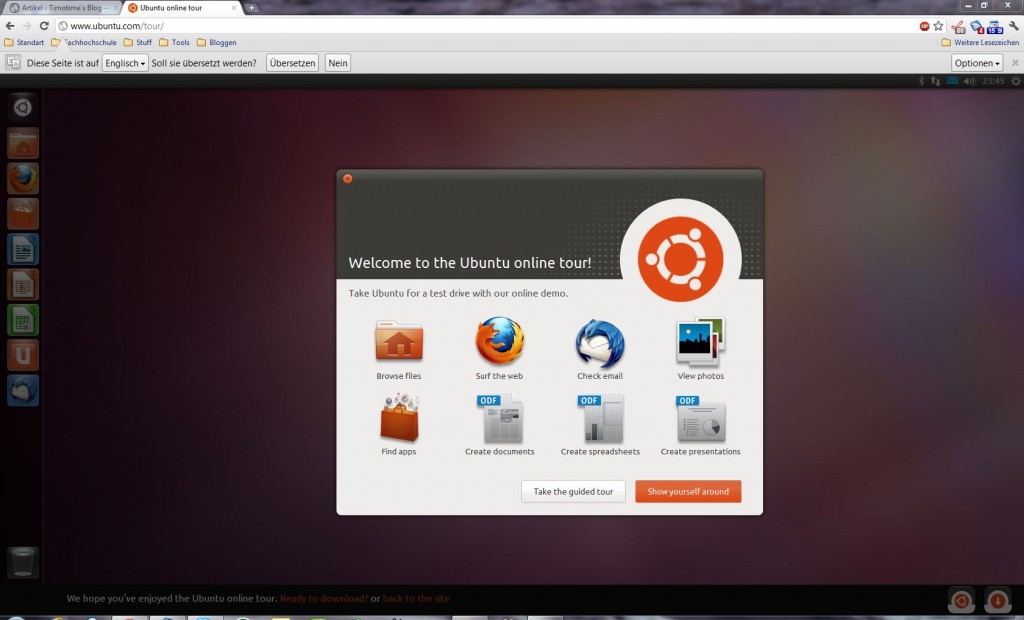Open the Trash in the launcher
Image resolution: width=1024 pixels, height=620 pixels.
point(23,562)
